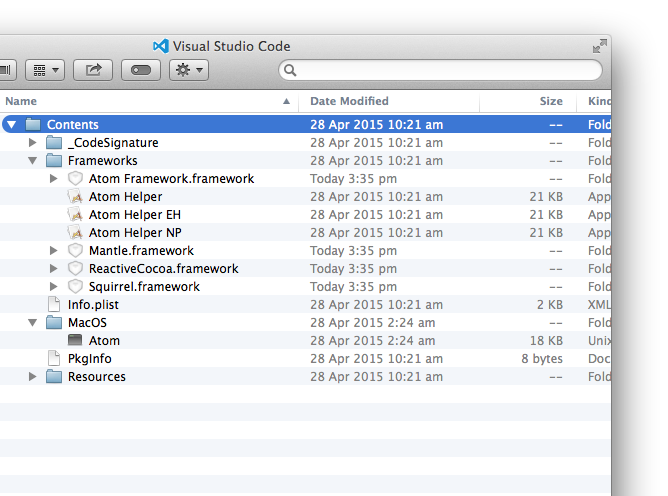Screen dimensions: 668x496
Task: Collapse the Frameworks folder triangle
Action: point(32,161)
